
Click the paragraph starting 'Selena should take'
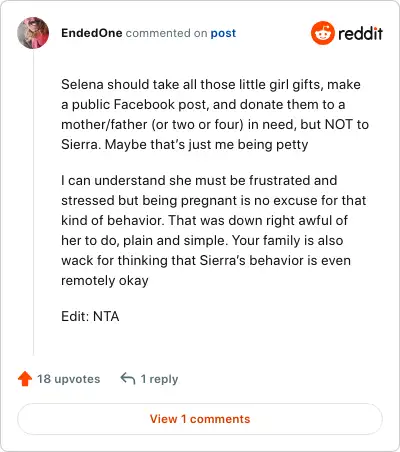click(x=215, y=114)
